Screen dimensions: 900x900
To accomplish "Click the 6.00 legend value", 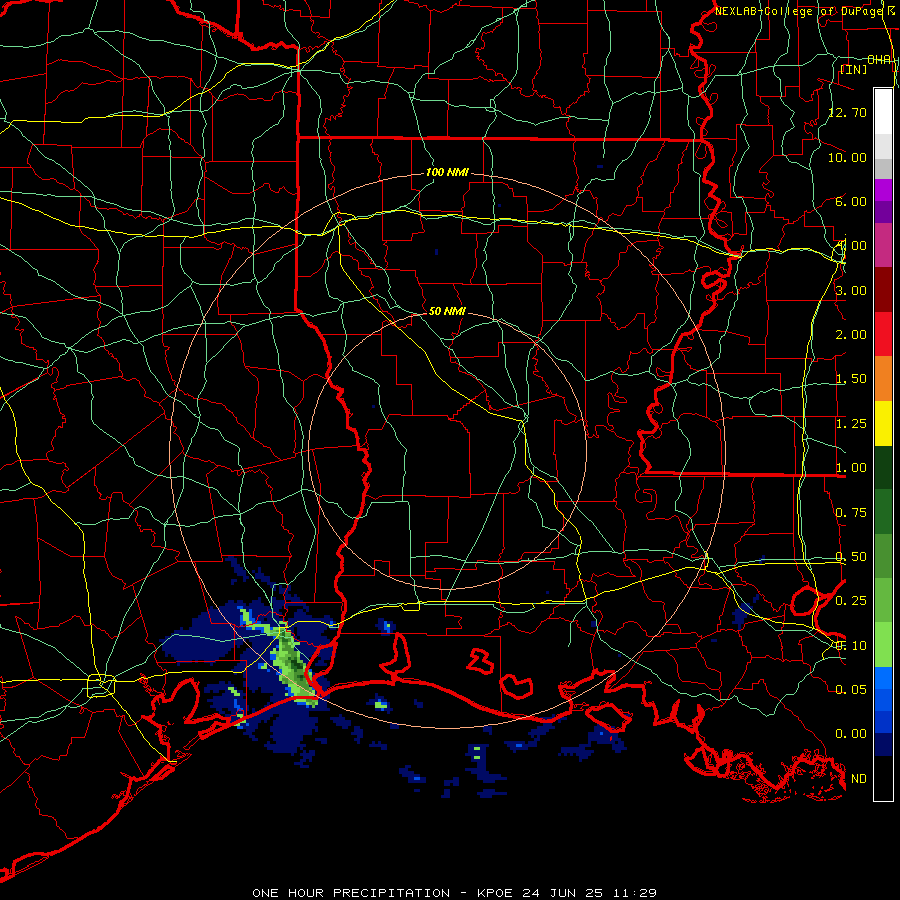I will (851, 201).
